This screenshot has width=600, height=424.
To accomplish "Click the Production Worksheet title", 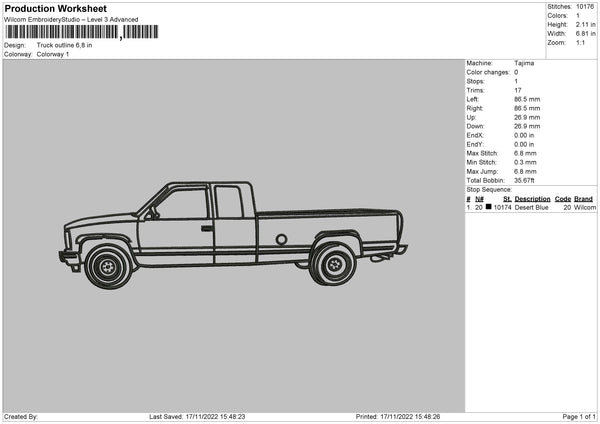I will 55,9.
